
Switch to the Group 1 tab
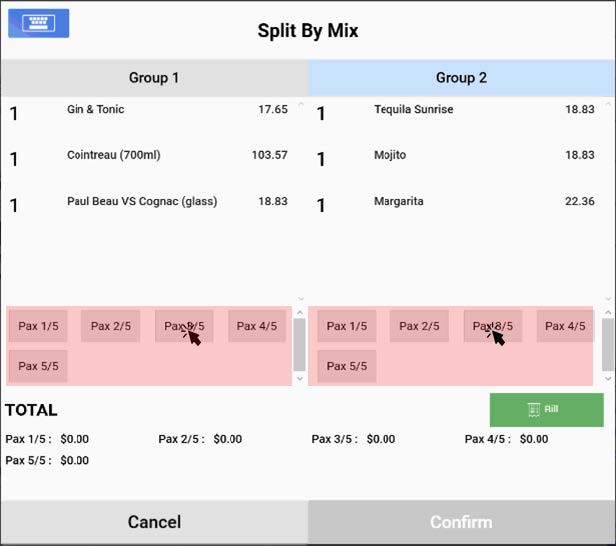click(154, 78)
